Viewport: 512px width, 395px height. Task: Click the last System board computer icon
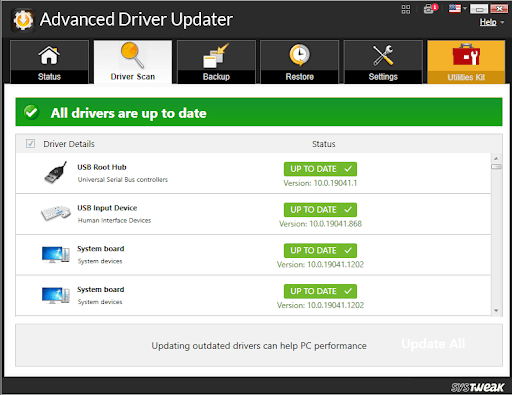coord(56,295)
